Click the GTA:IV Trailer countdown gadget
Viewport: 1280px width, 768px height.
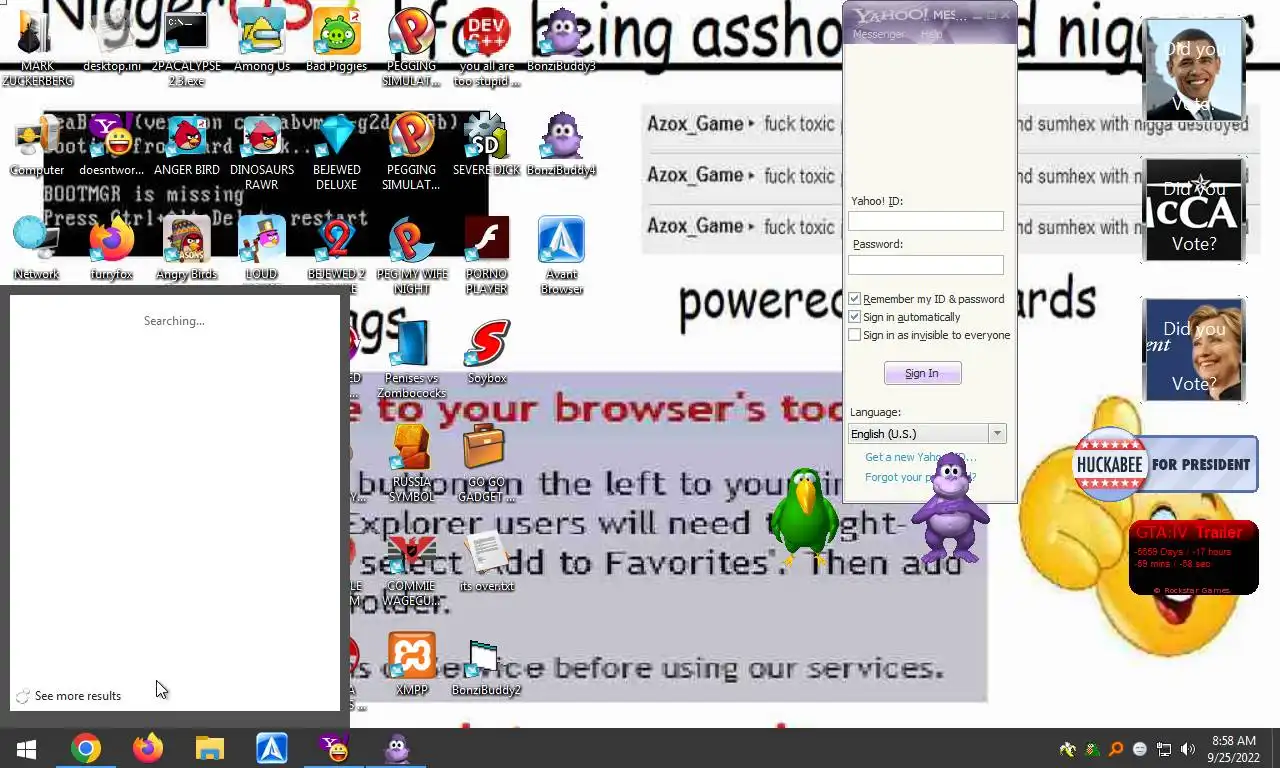pyautogui.click(x=1193, y=558)
